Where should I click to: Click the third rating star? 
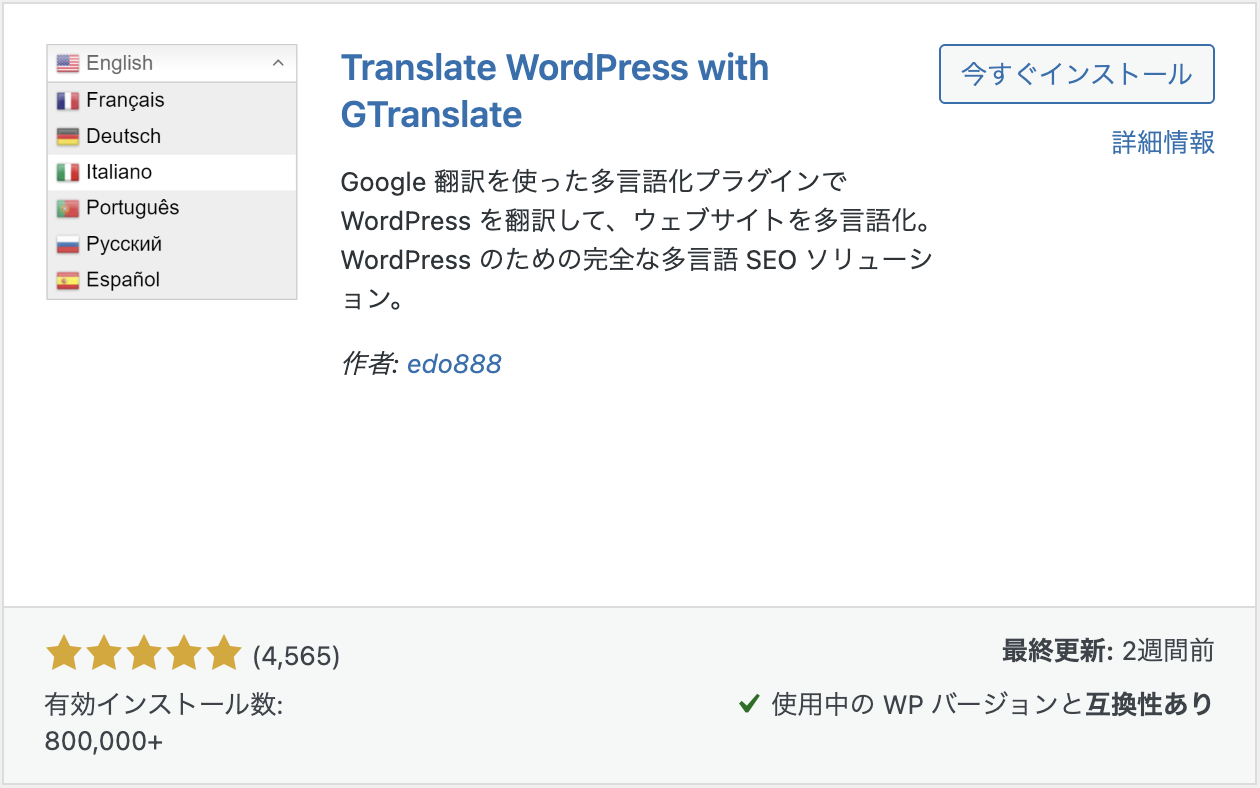pos(144,653)
